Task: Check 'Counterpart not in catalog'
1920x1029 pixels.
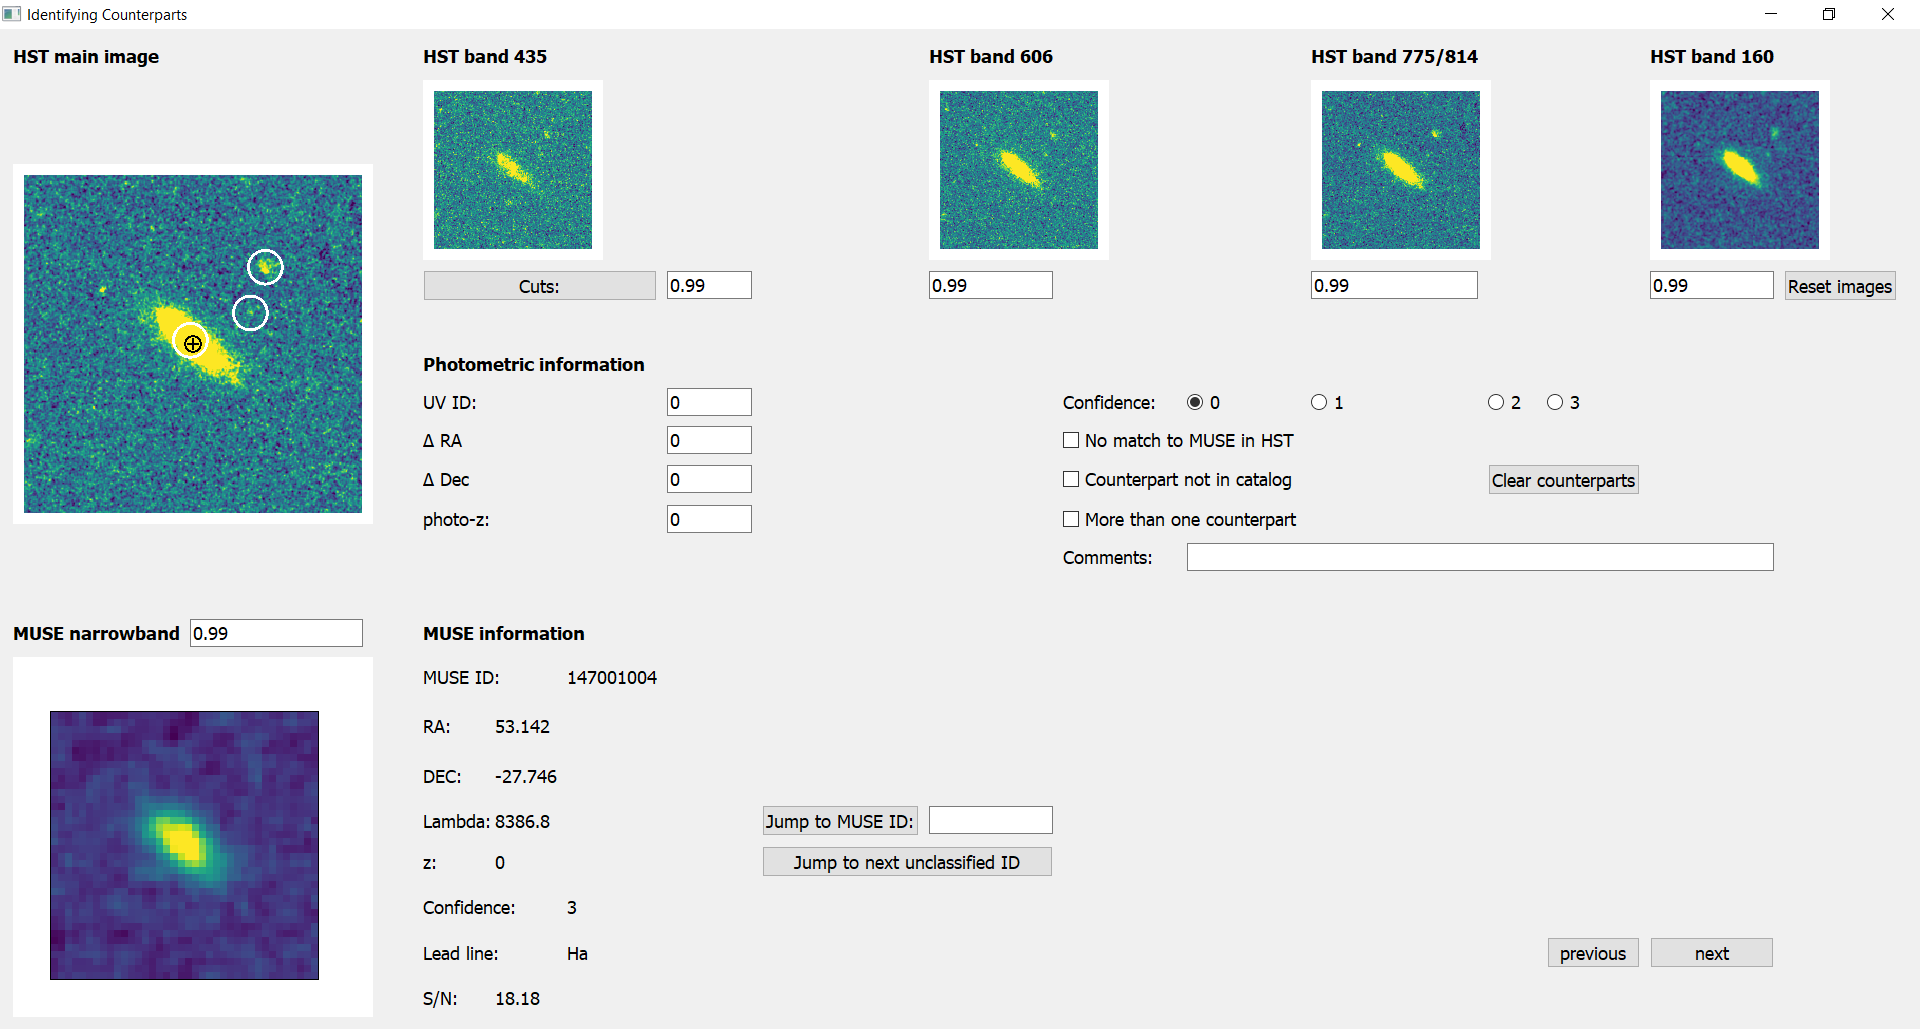Action: pos(1071,479)
